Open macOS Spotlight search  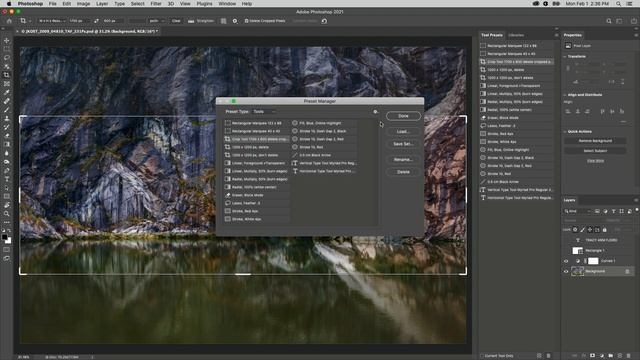[x=619, y=4]
